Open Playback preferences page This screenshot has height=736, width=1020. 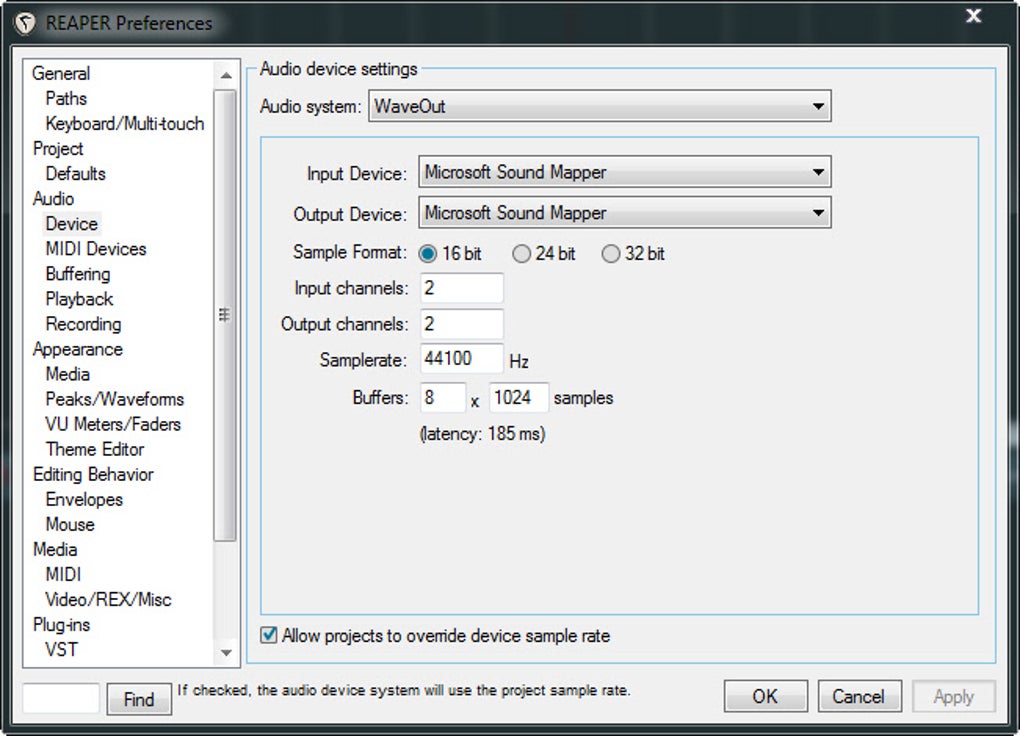79,299
